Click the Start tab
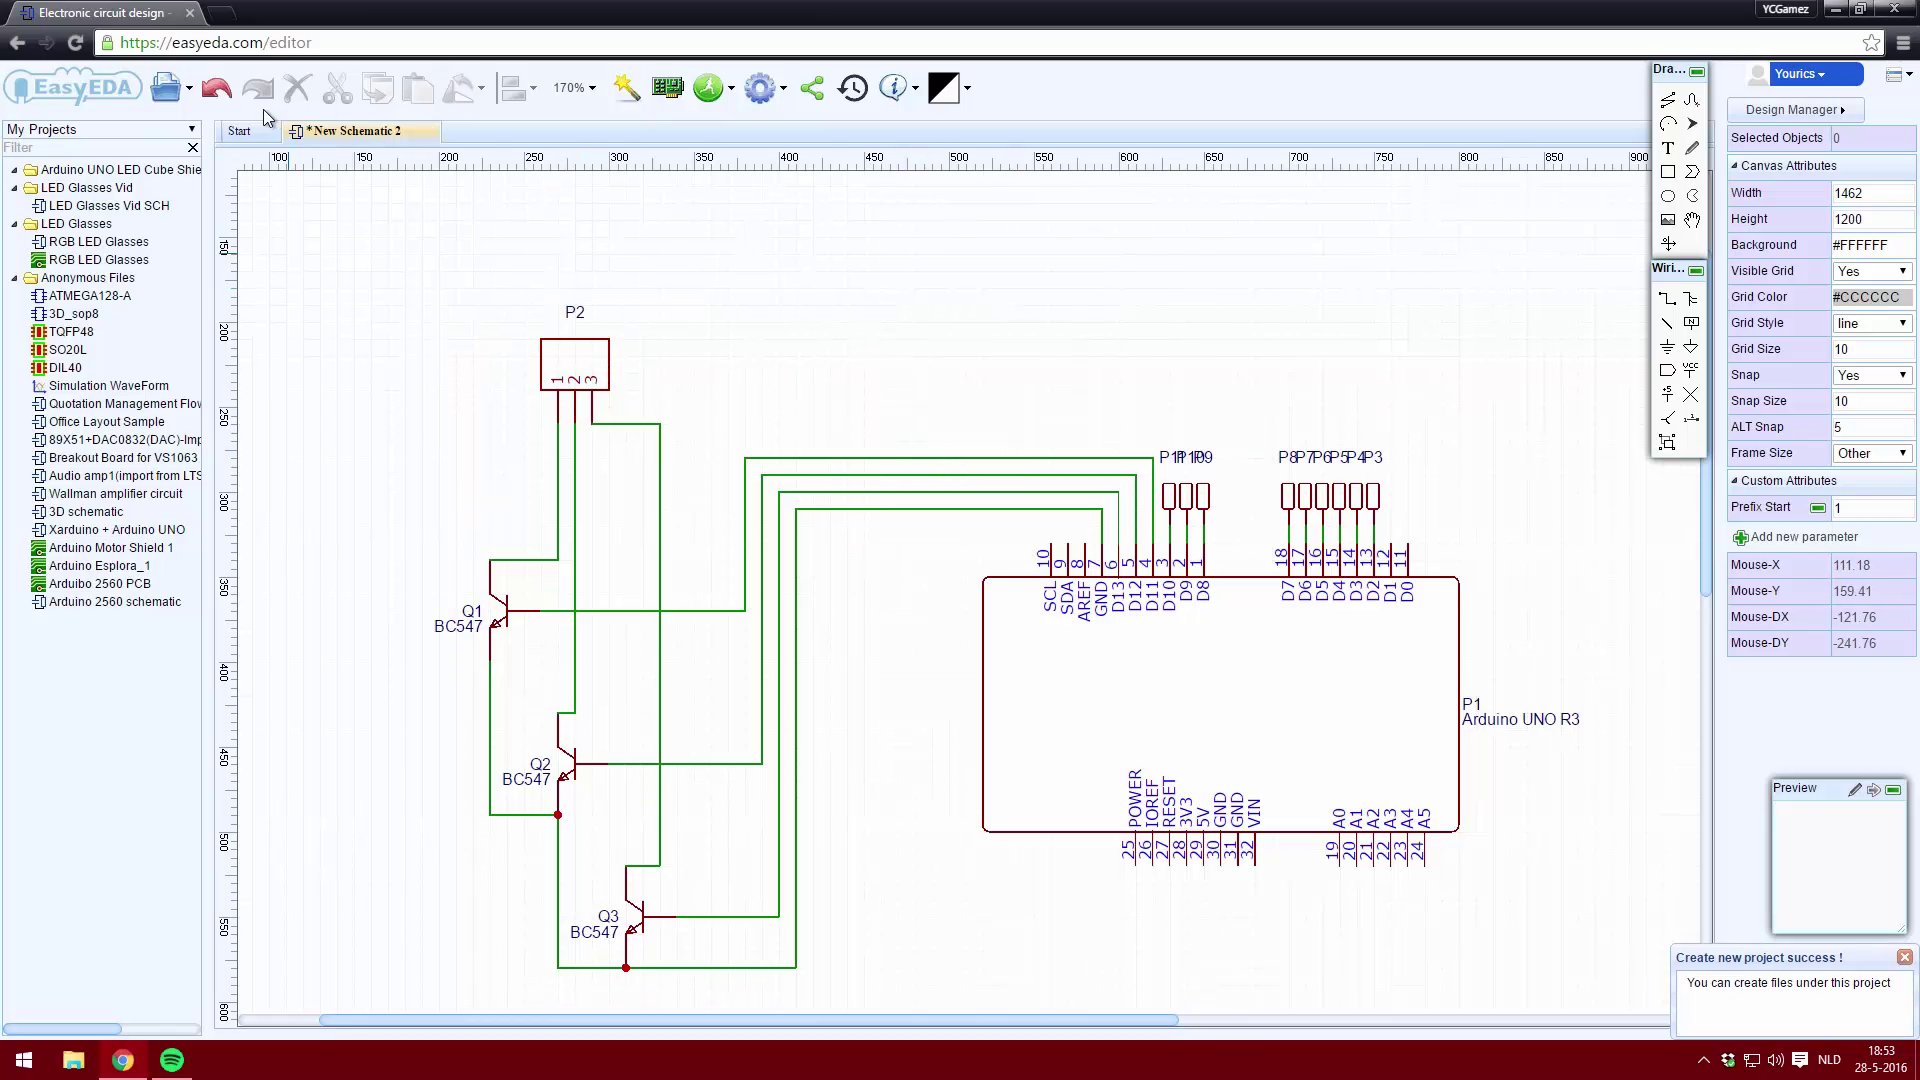 pyautogui.click(x=239, y=129)
